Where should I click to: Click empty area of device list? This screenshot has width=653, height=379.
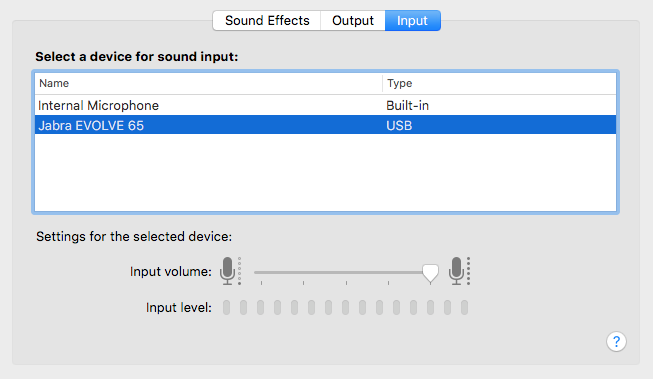[x=325, y=173]
